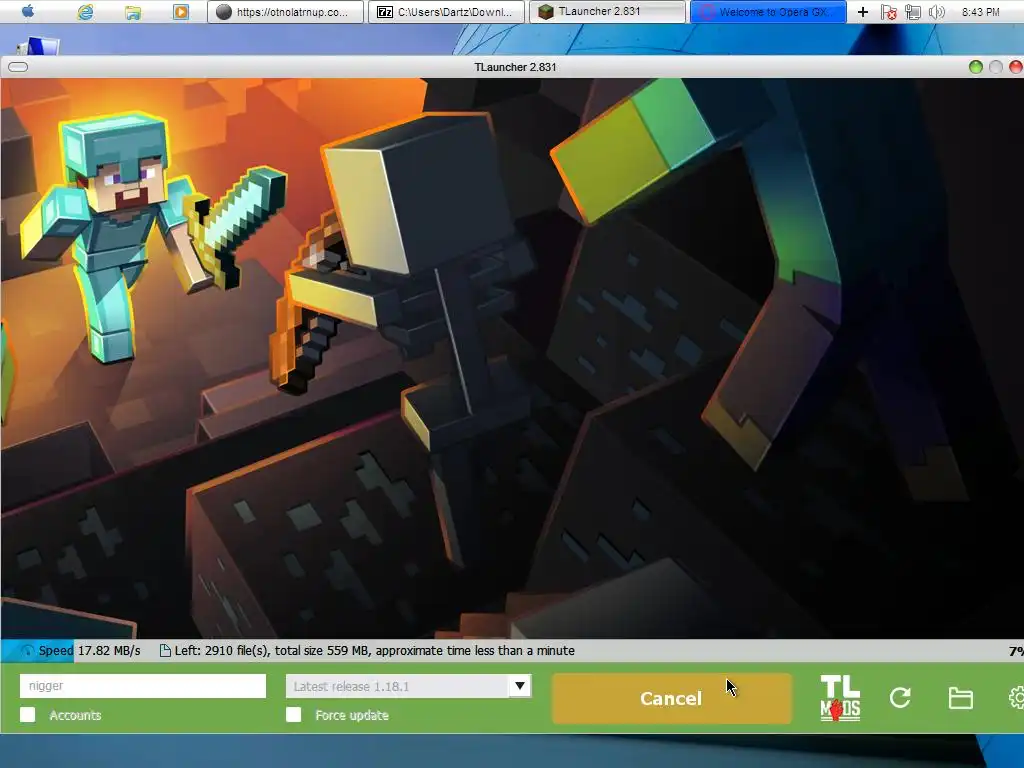
Task: Toggle the Accounts checkbox
Action: pos(27,714)
